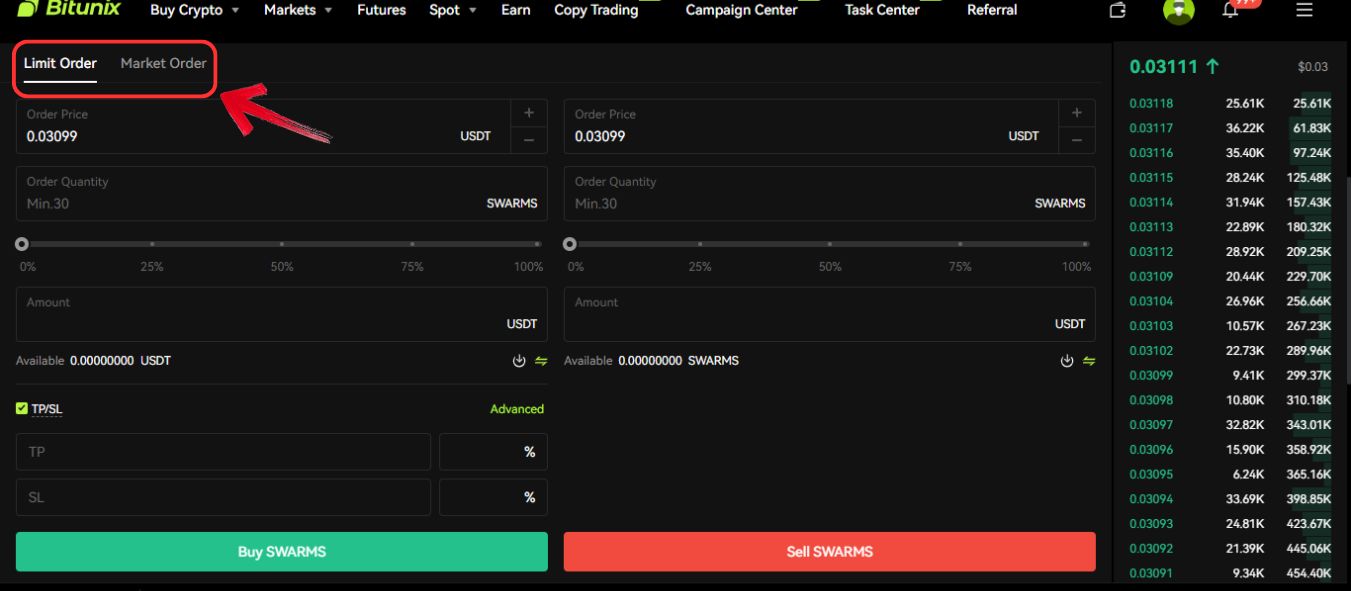Focus the buy Order Quantity field

click(x=282, y=194)
